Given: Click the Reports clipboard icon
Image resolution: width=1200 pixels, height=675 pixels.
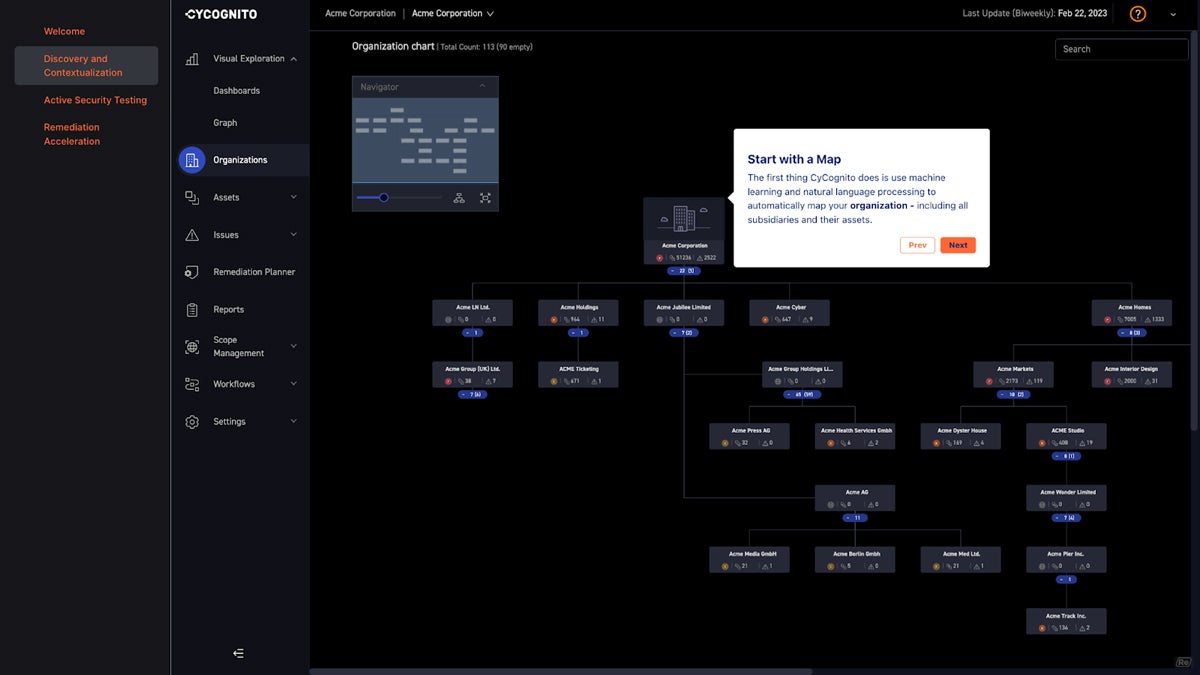Looking at the screenshot, I should click(x=192, y=309).
